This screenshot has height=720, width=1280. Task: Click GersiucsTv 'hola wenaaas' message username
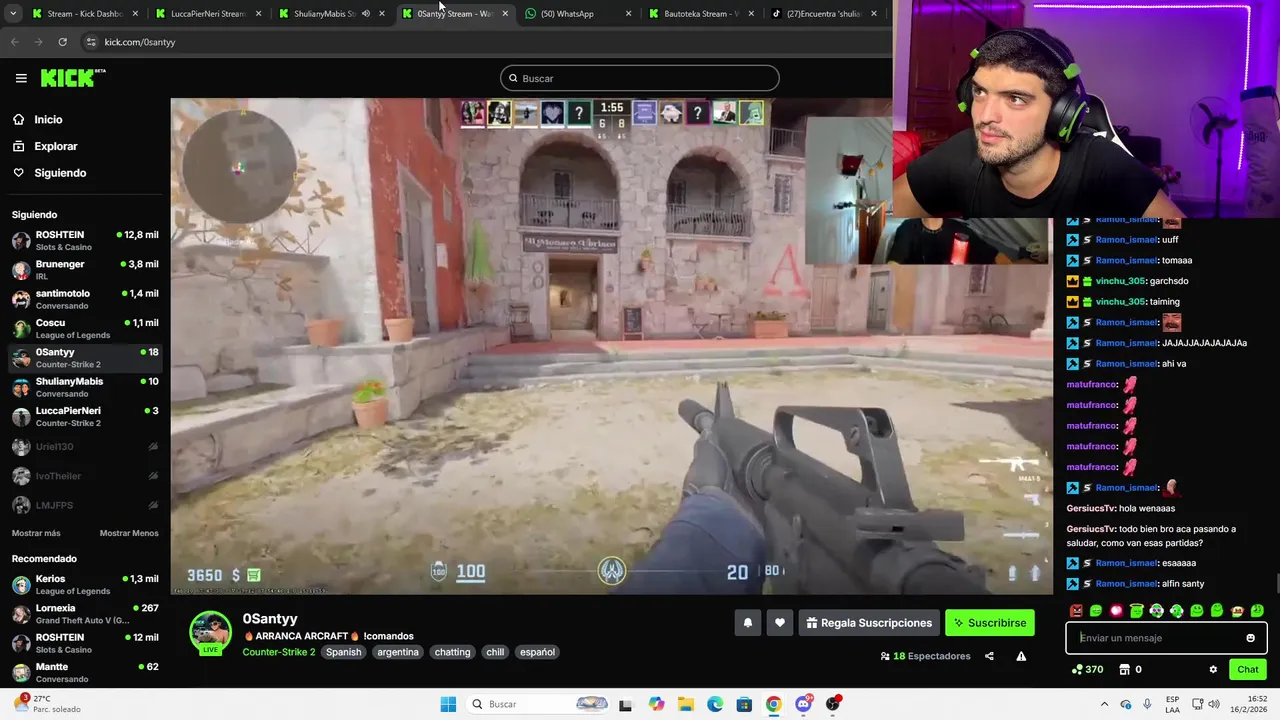(x=1090, y=508)
